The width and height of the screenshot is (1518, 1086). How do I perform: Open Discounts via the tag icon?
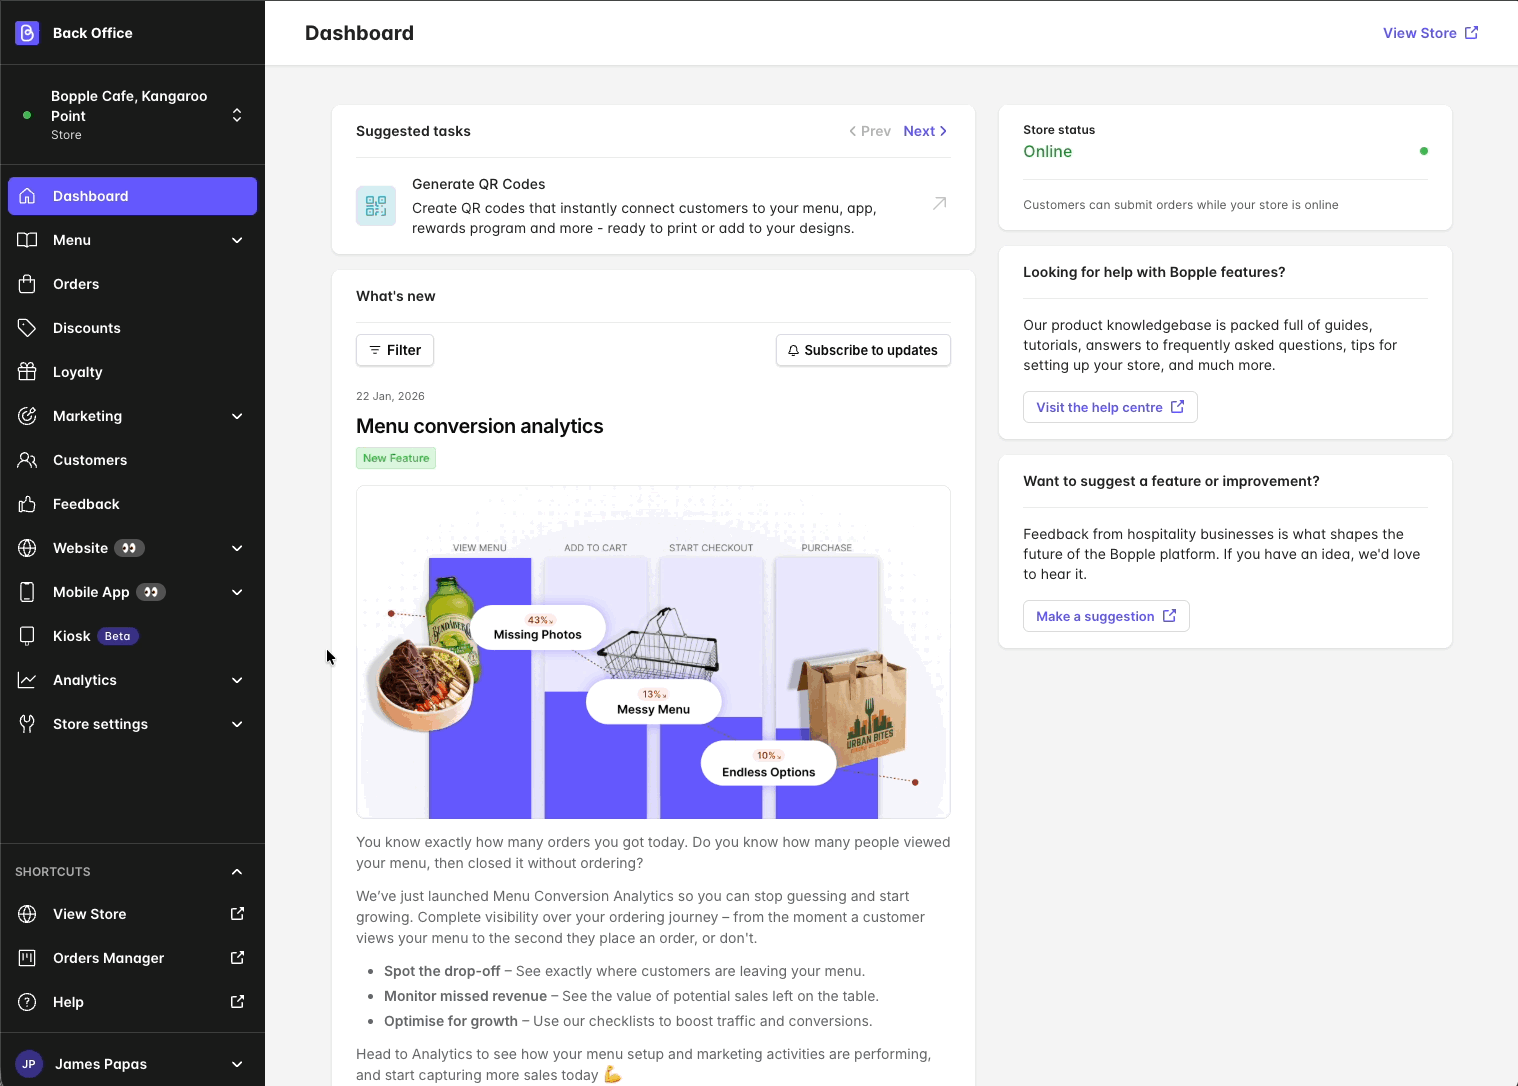tap(27, 328)
